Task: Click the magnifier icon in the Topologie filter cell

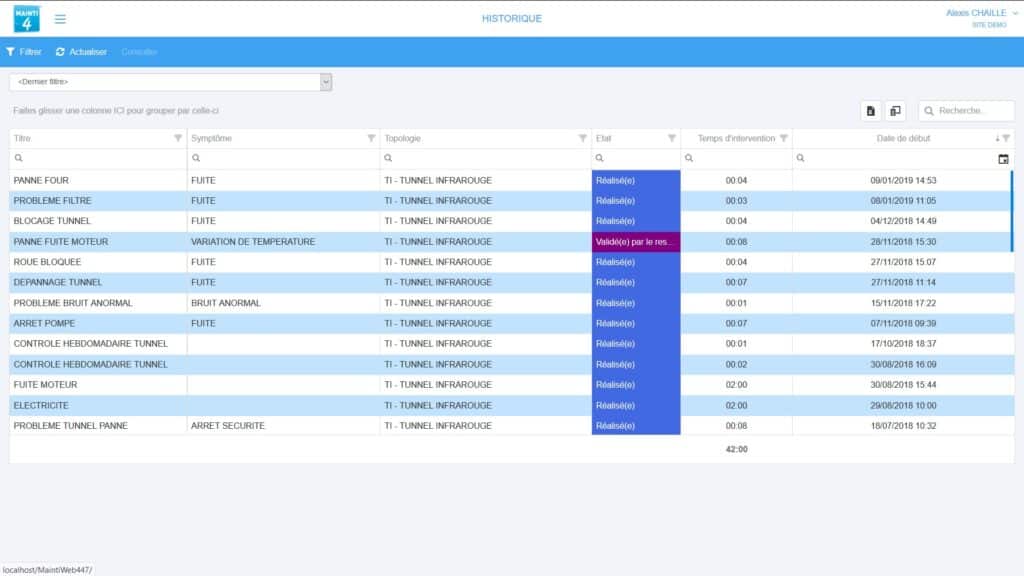Action: point(390,158)
